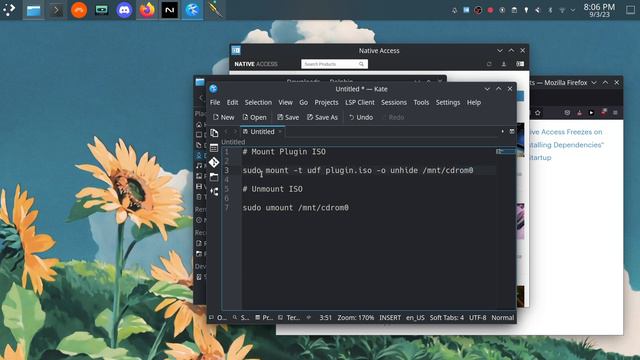Open Kate's Symbol Outline sidebar icon
Image resolution: width=640 pixels, height=360 pixels.
(214, 148)
